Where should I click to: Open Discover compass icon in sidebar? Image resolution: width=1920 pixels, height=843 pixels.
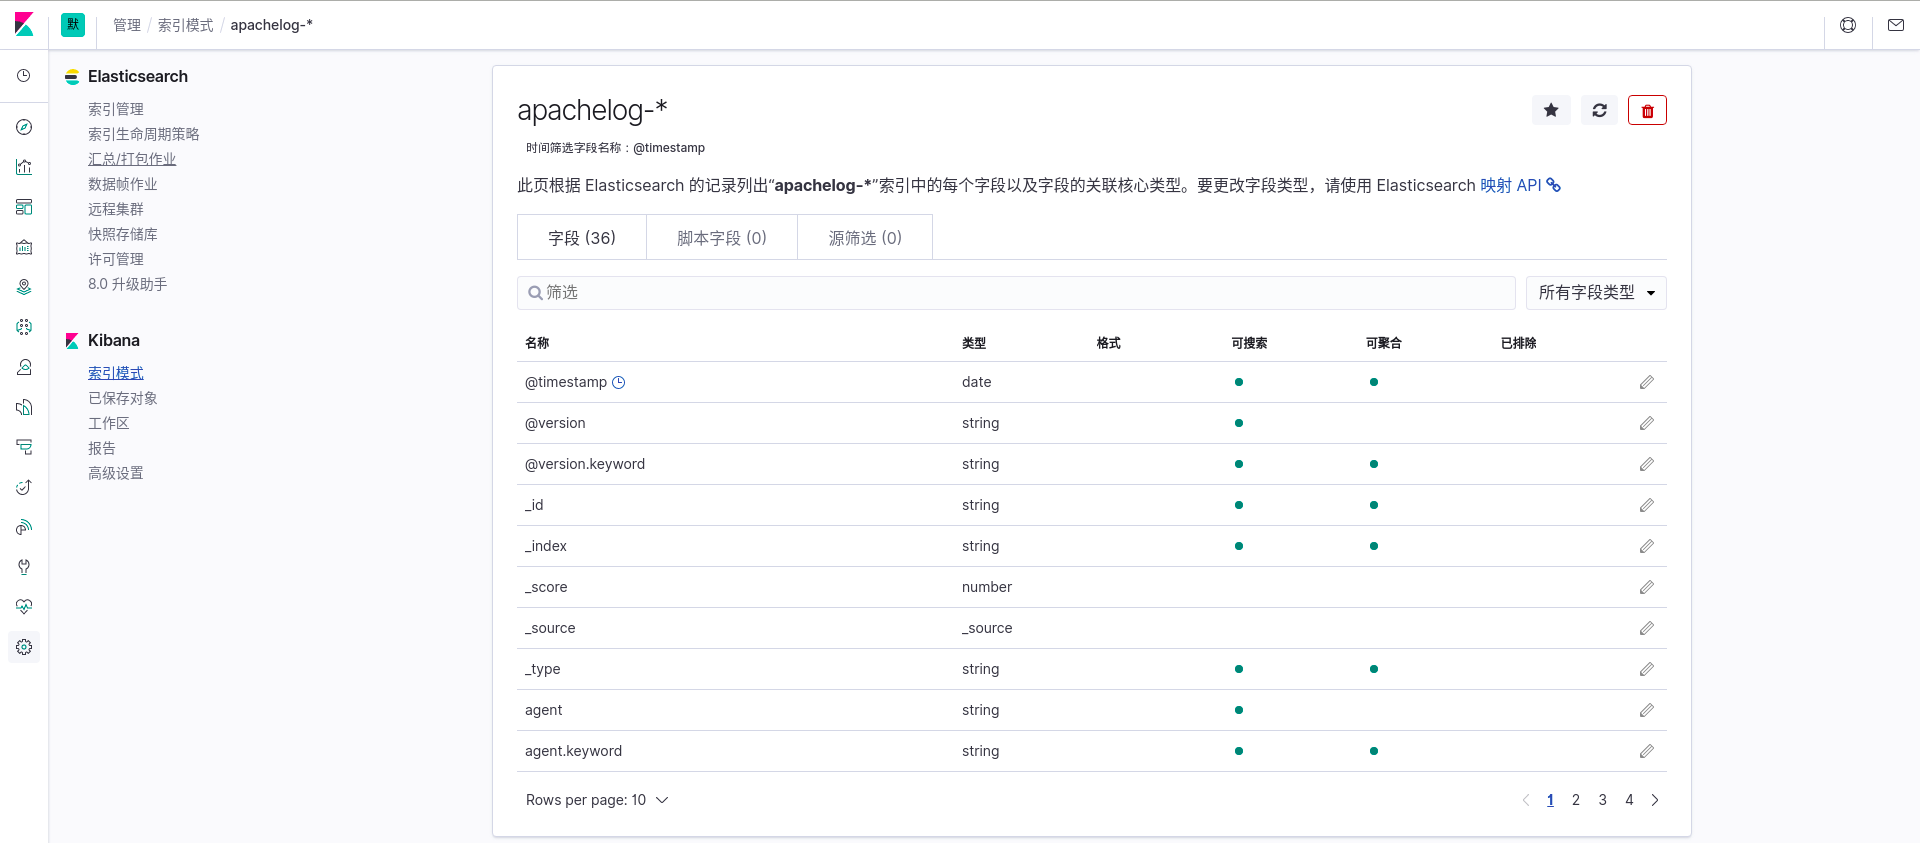click(24, 127)
